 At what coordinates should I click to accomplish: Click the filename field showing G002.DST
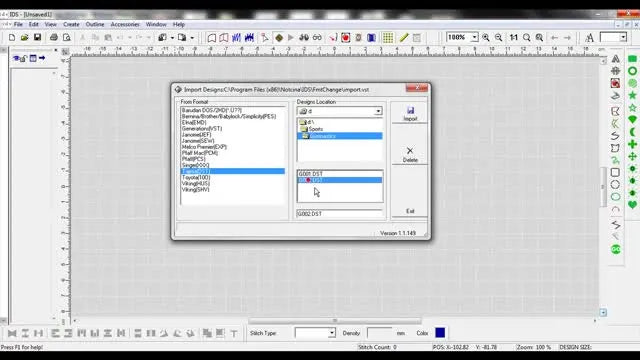340,213
